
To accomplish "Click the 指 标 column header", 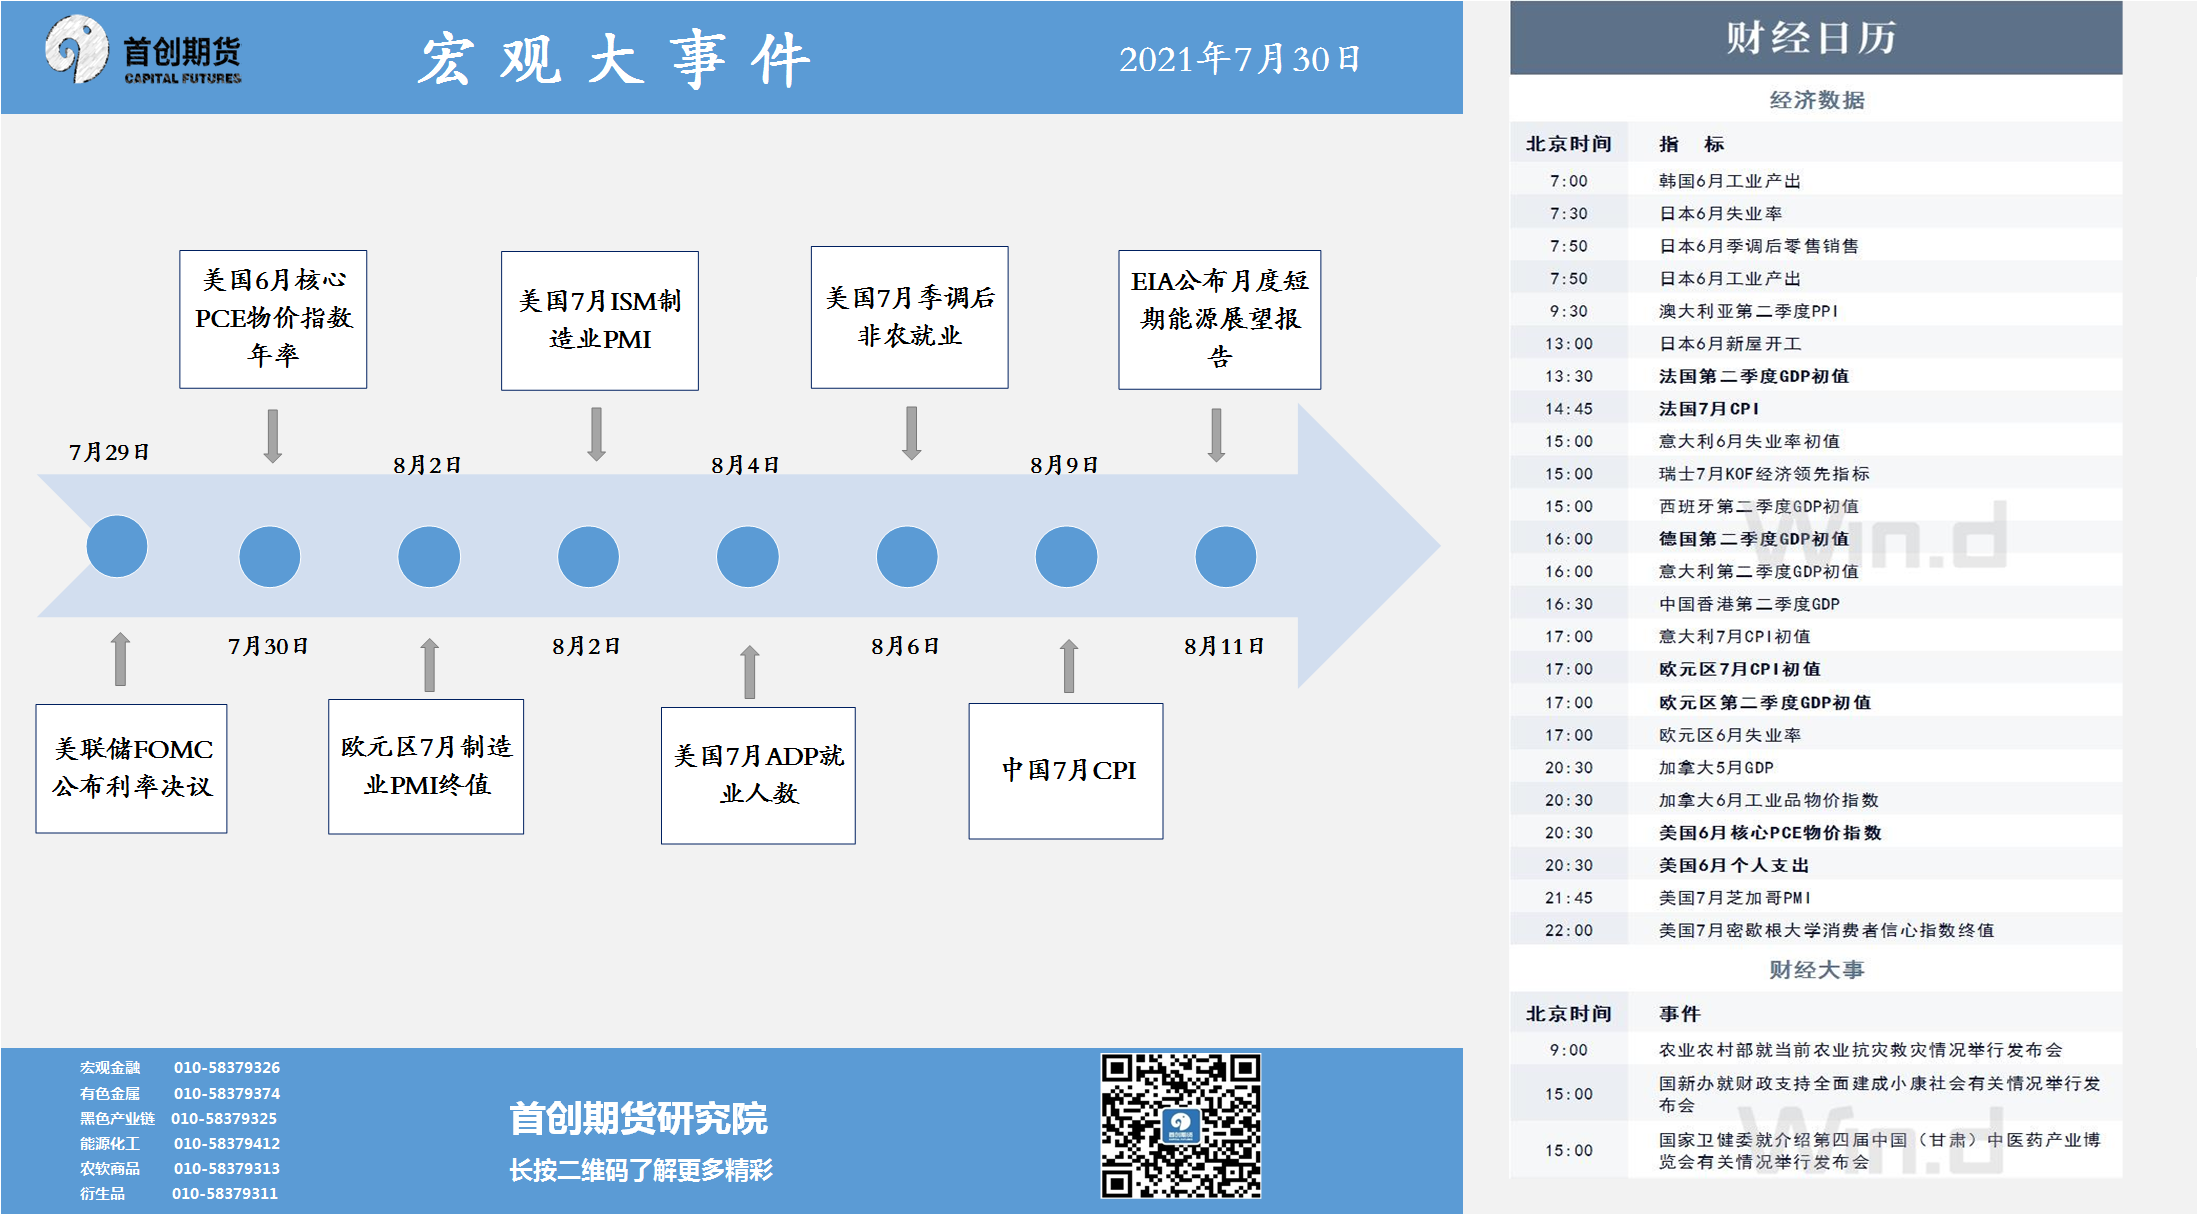I will tap(1692, 144).
